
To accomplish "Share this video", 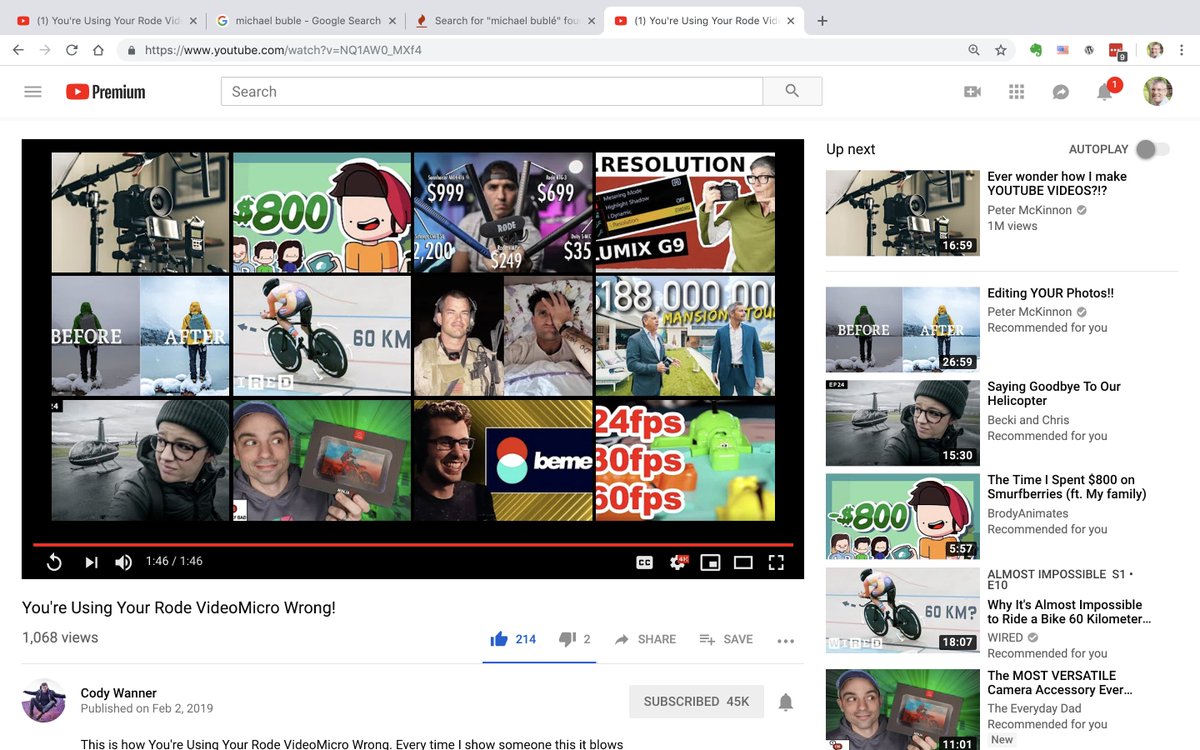I will click(645, 639).
